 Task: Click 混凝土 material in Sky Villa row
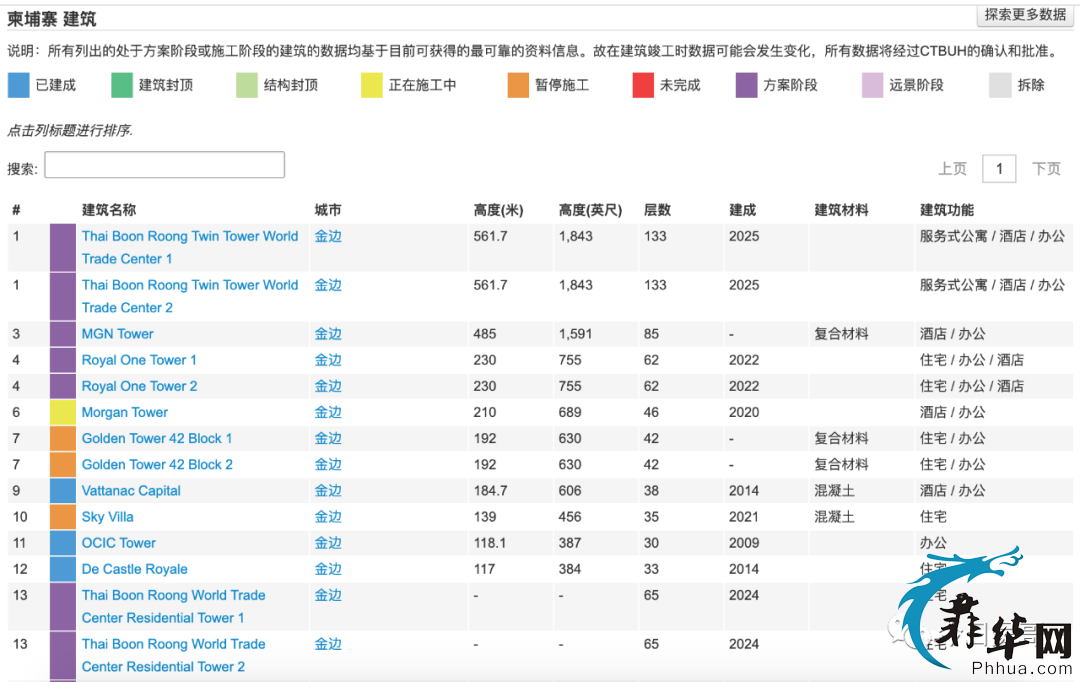(x=834, y=517)
